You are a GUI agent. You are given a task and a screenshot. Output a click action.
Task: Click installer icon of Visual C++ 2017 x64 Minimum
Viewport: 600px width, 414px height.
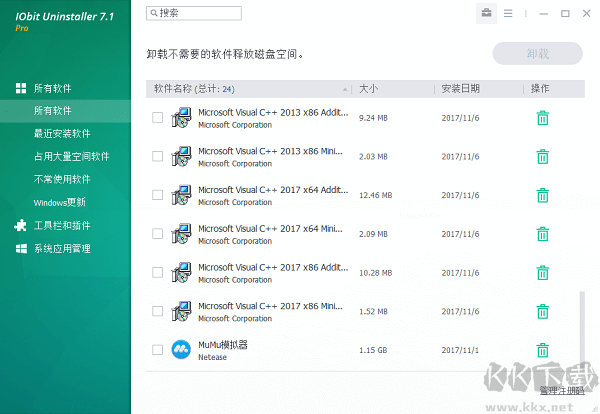(181, 233)
